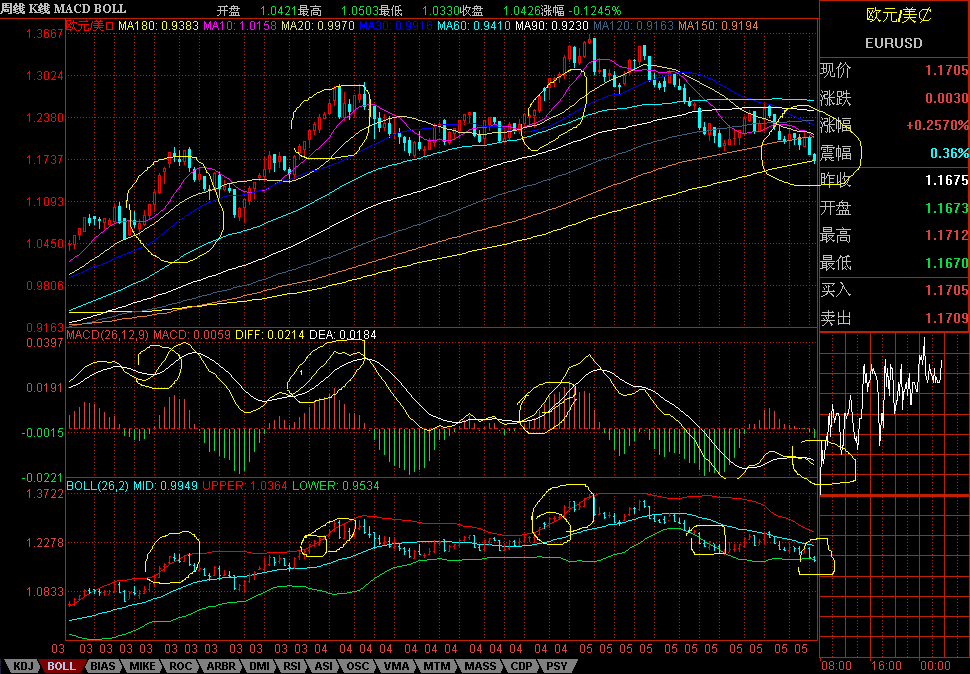The width and height of the screenshot is (970, 674).
Task: Click the 现价 current price row
Action: click(x=894, y=70)
